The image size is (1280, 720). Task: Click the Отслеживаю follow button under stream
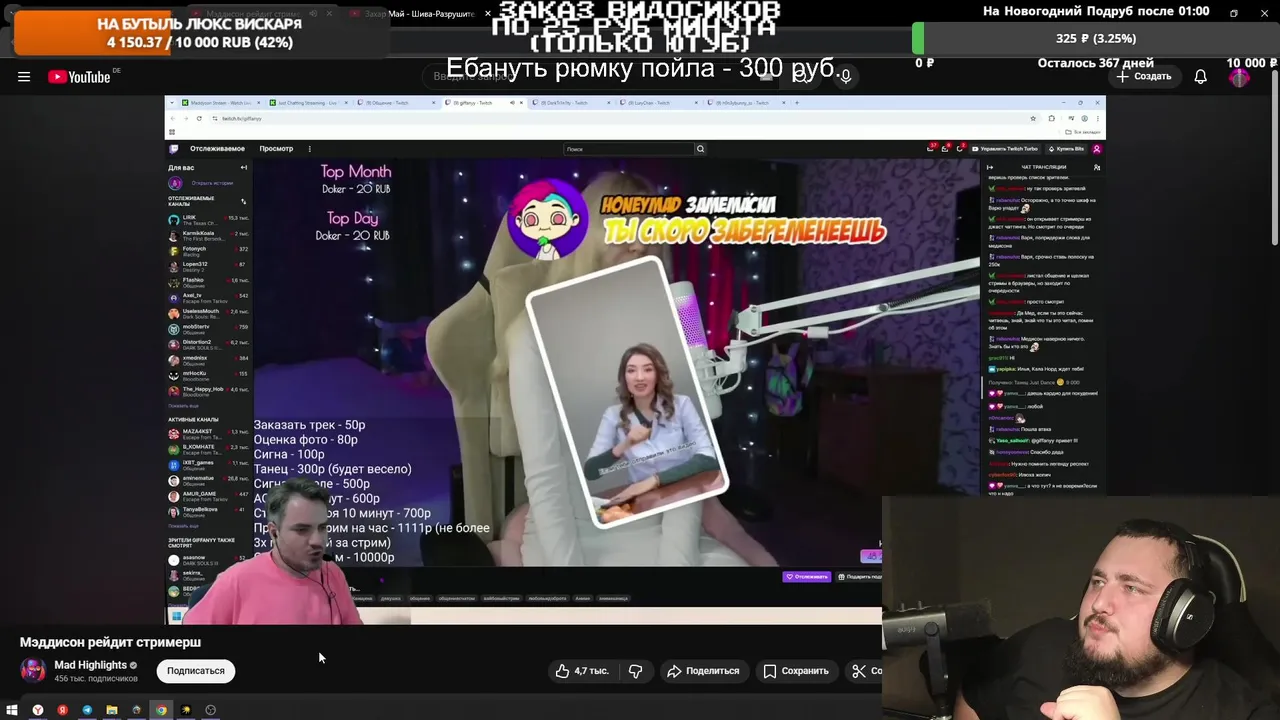[x=807, y=577]
